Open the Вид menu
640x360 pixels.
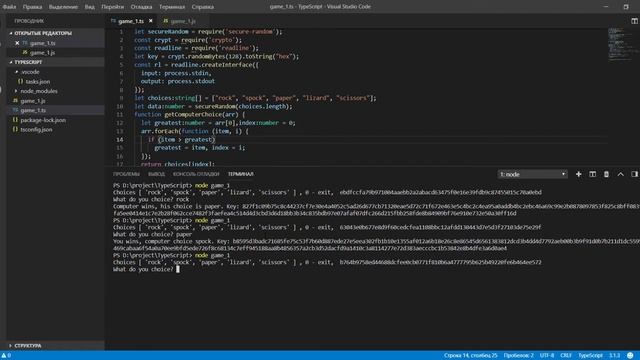coord(89,7)
